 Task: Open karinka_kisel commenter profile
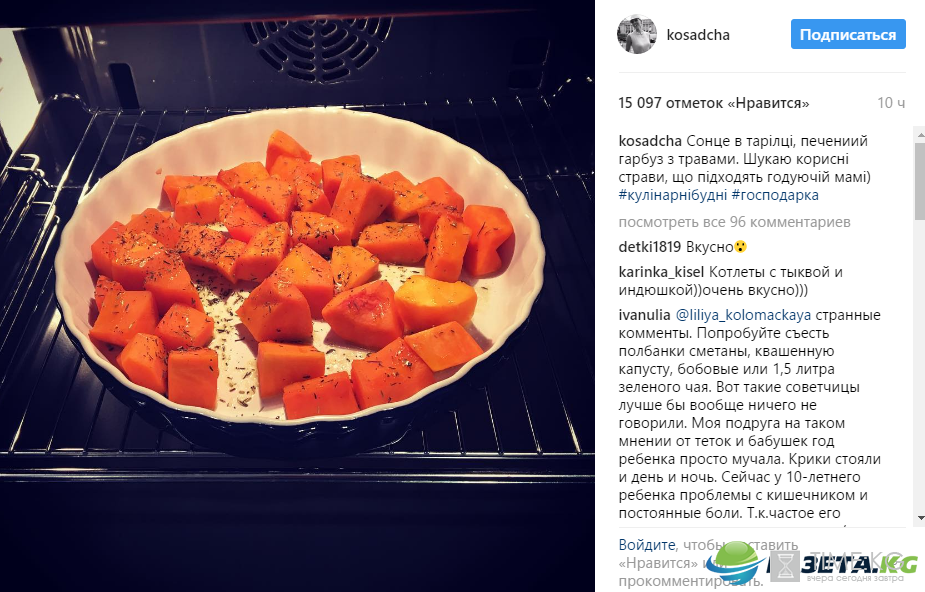tap(661, 272)
